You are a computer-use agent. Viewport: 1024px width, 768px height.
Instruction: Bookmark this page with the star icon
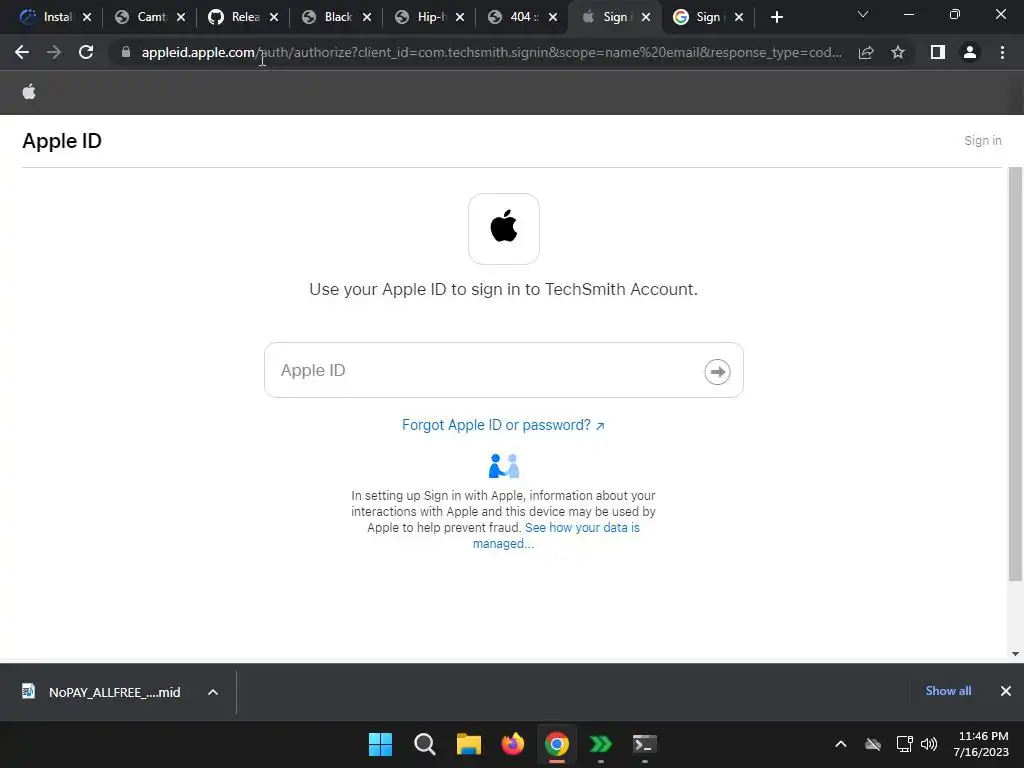tap(898, 52)
